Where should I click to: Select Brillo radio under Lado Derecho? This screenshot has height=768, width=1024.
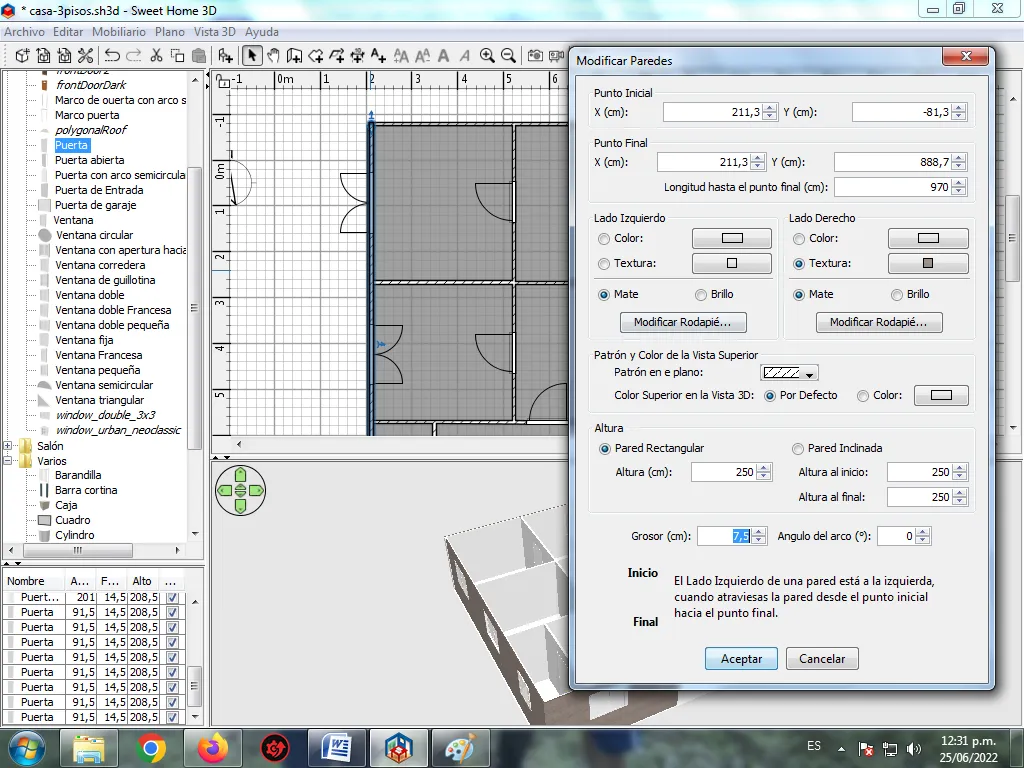(897, 295)
